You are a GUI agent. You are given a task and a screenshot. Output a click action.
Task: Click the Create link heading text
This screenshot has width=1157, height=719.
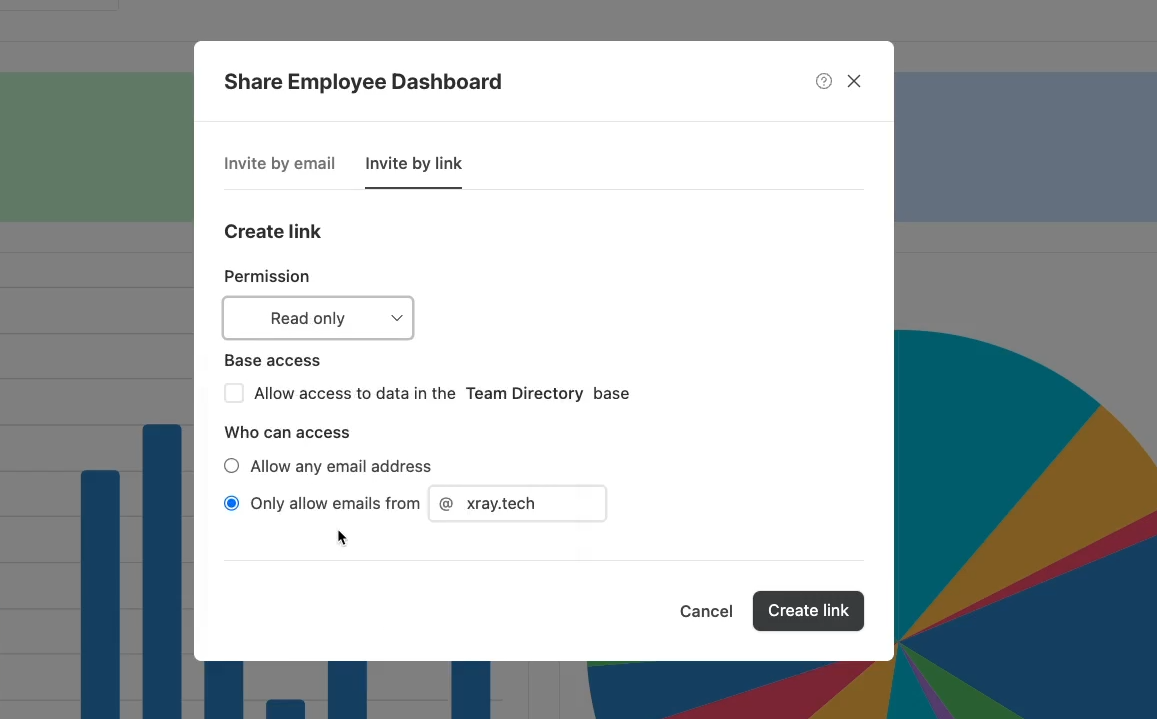tap(272, 232)
